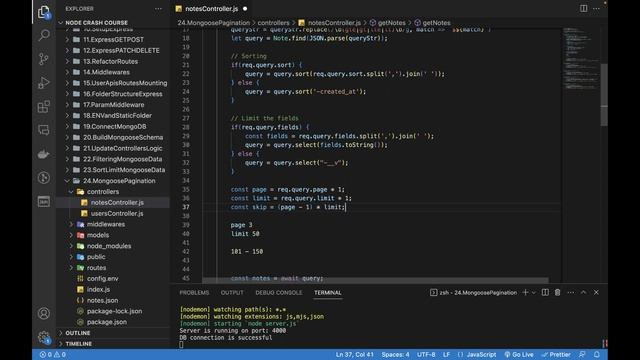
Task: Click Ln 37, Col 41 in status bar
Action: pyautogui.click(x=355, y=354)
